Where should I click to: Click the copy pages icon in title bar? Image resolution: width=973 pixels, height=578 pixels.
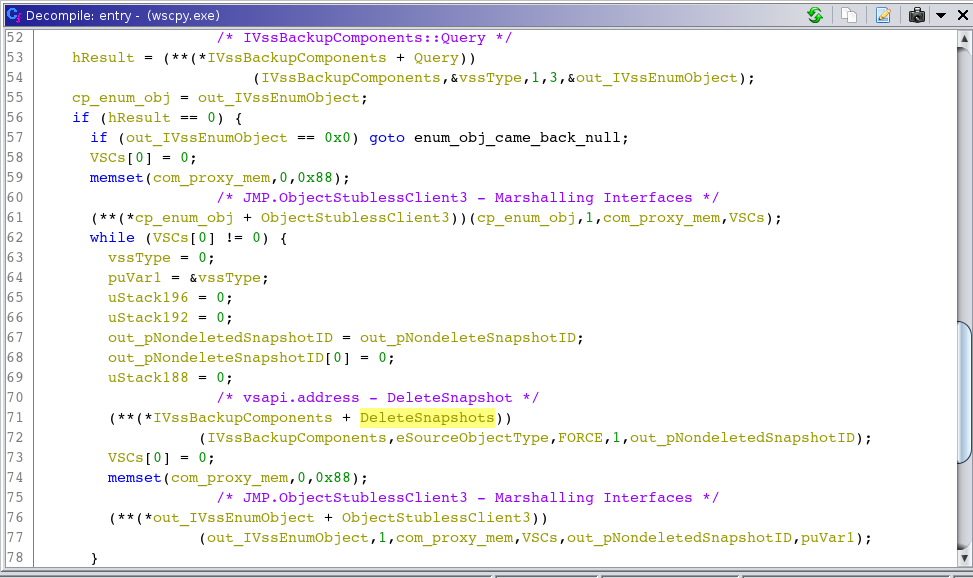point(848,15)
